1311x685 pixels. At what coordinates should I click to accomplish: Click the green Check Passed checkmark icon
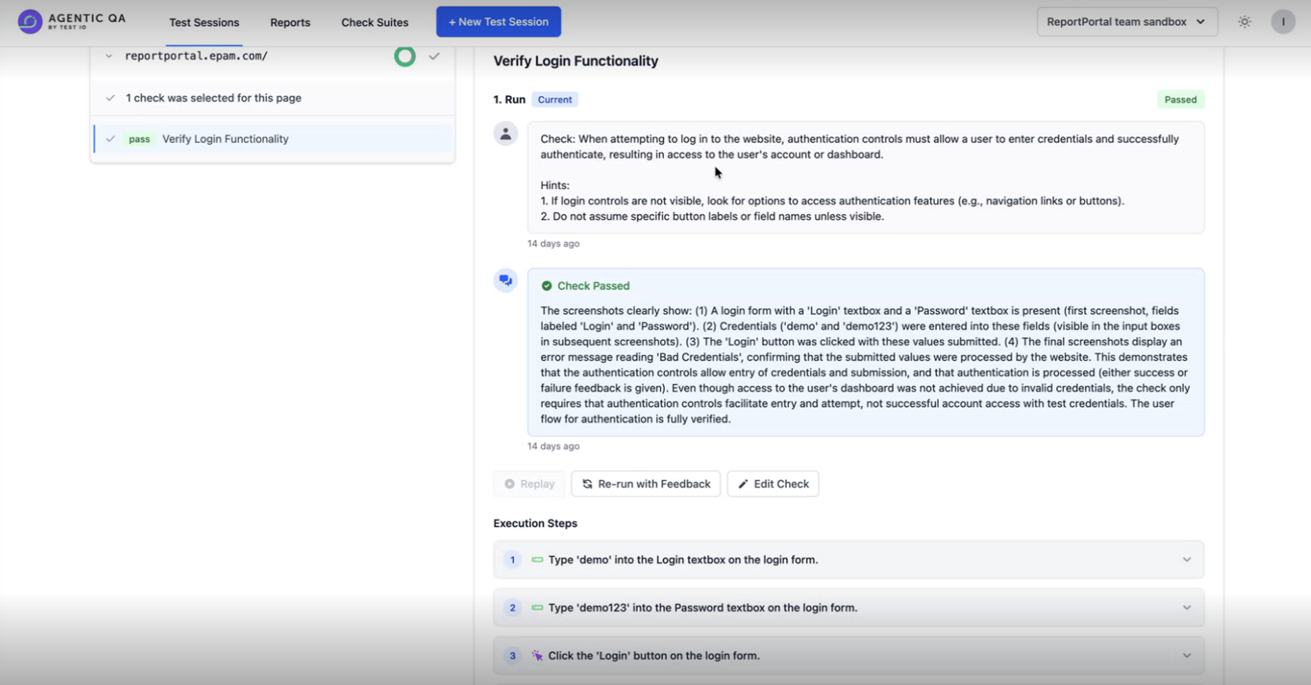[x=547, y=286]
